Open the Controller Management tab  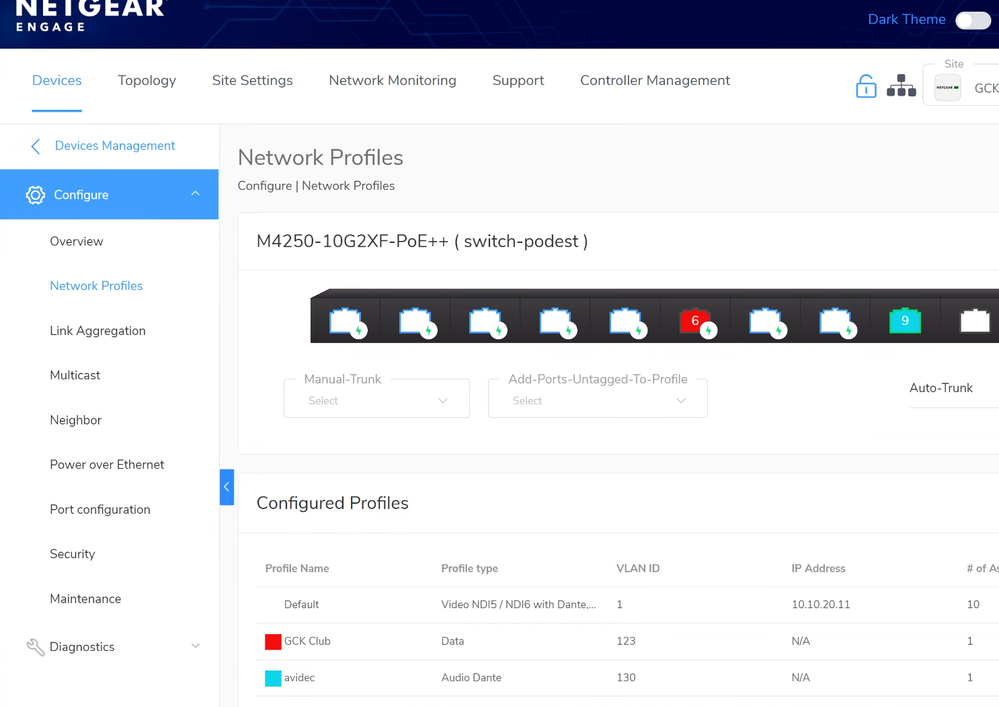pyautogui.click(x=655, y=80)
